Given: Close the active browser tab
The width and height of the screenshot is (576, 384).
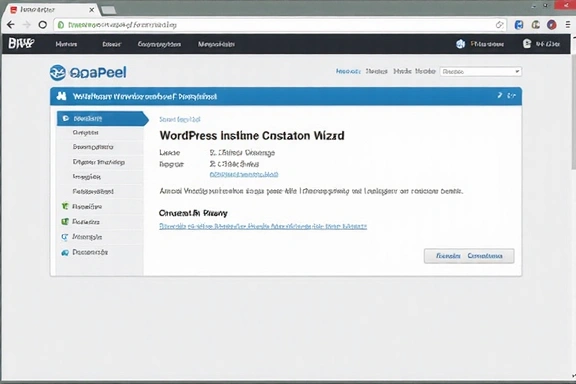Looking at the screenshot, I should 91,10.
